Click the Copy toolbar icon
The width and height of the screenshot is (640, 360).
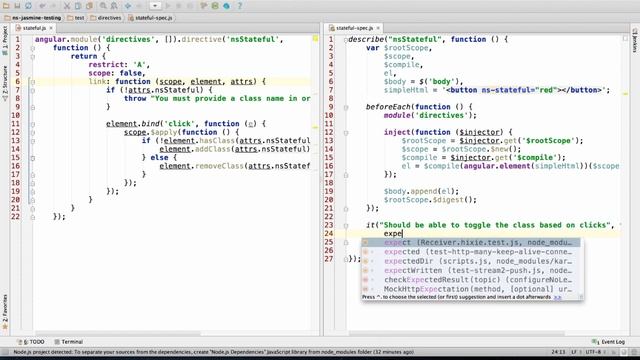(78, 6)
